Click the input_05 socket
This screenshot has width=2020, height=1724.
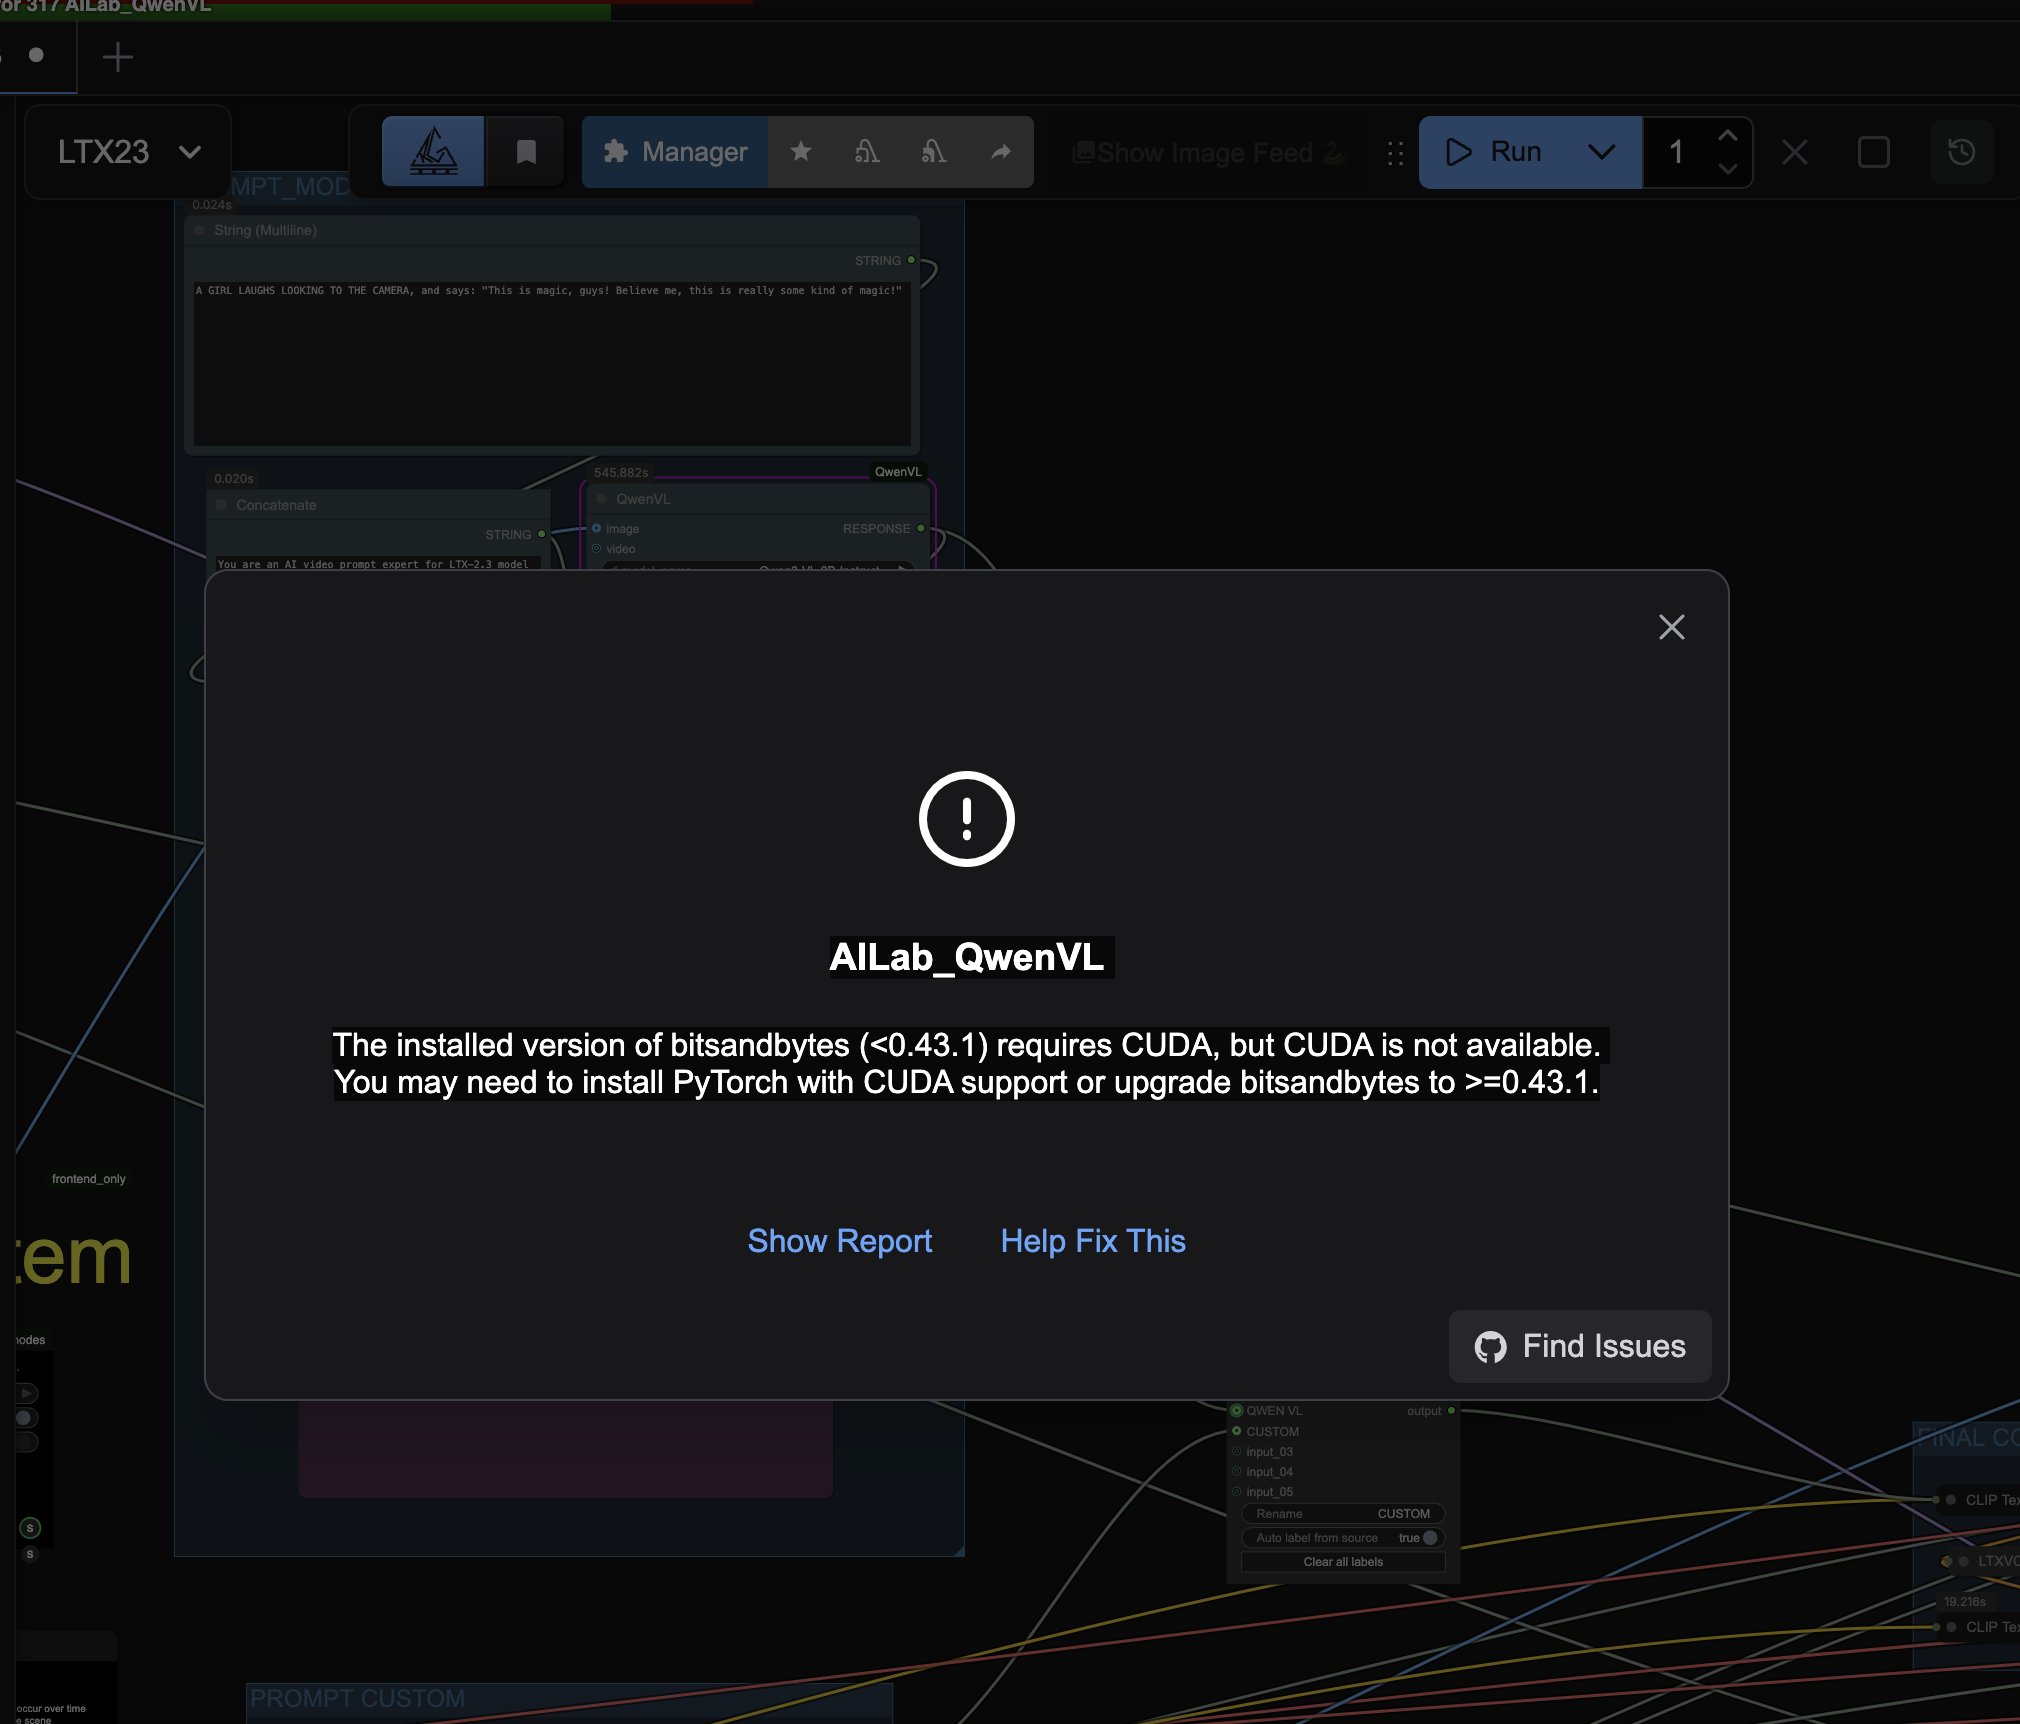pyautogui.click(x=1237, y=1491)
